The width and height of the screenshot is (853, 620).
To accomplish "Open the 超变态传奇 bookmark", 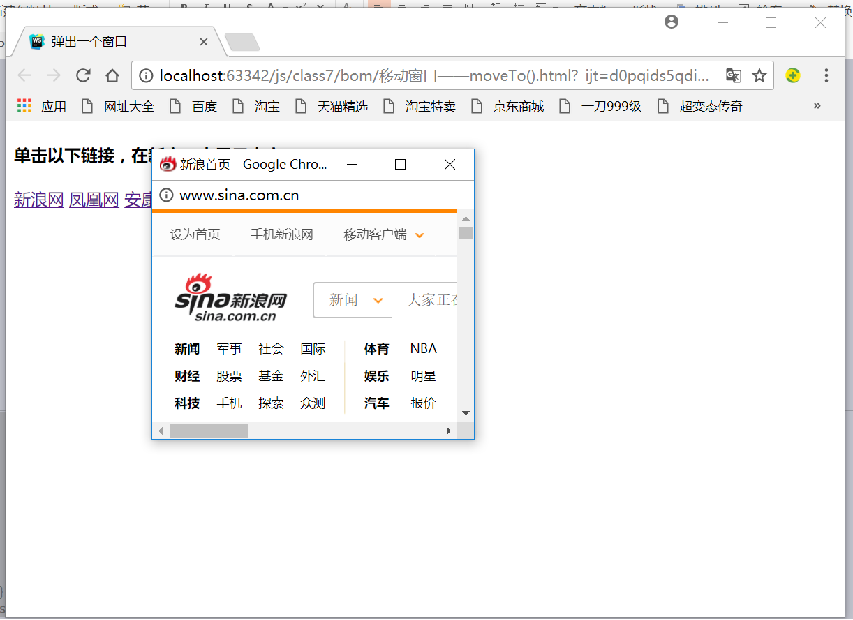I will (700, 106).
